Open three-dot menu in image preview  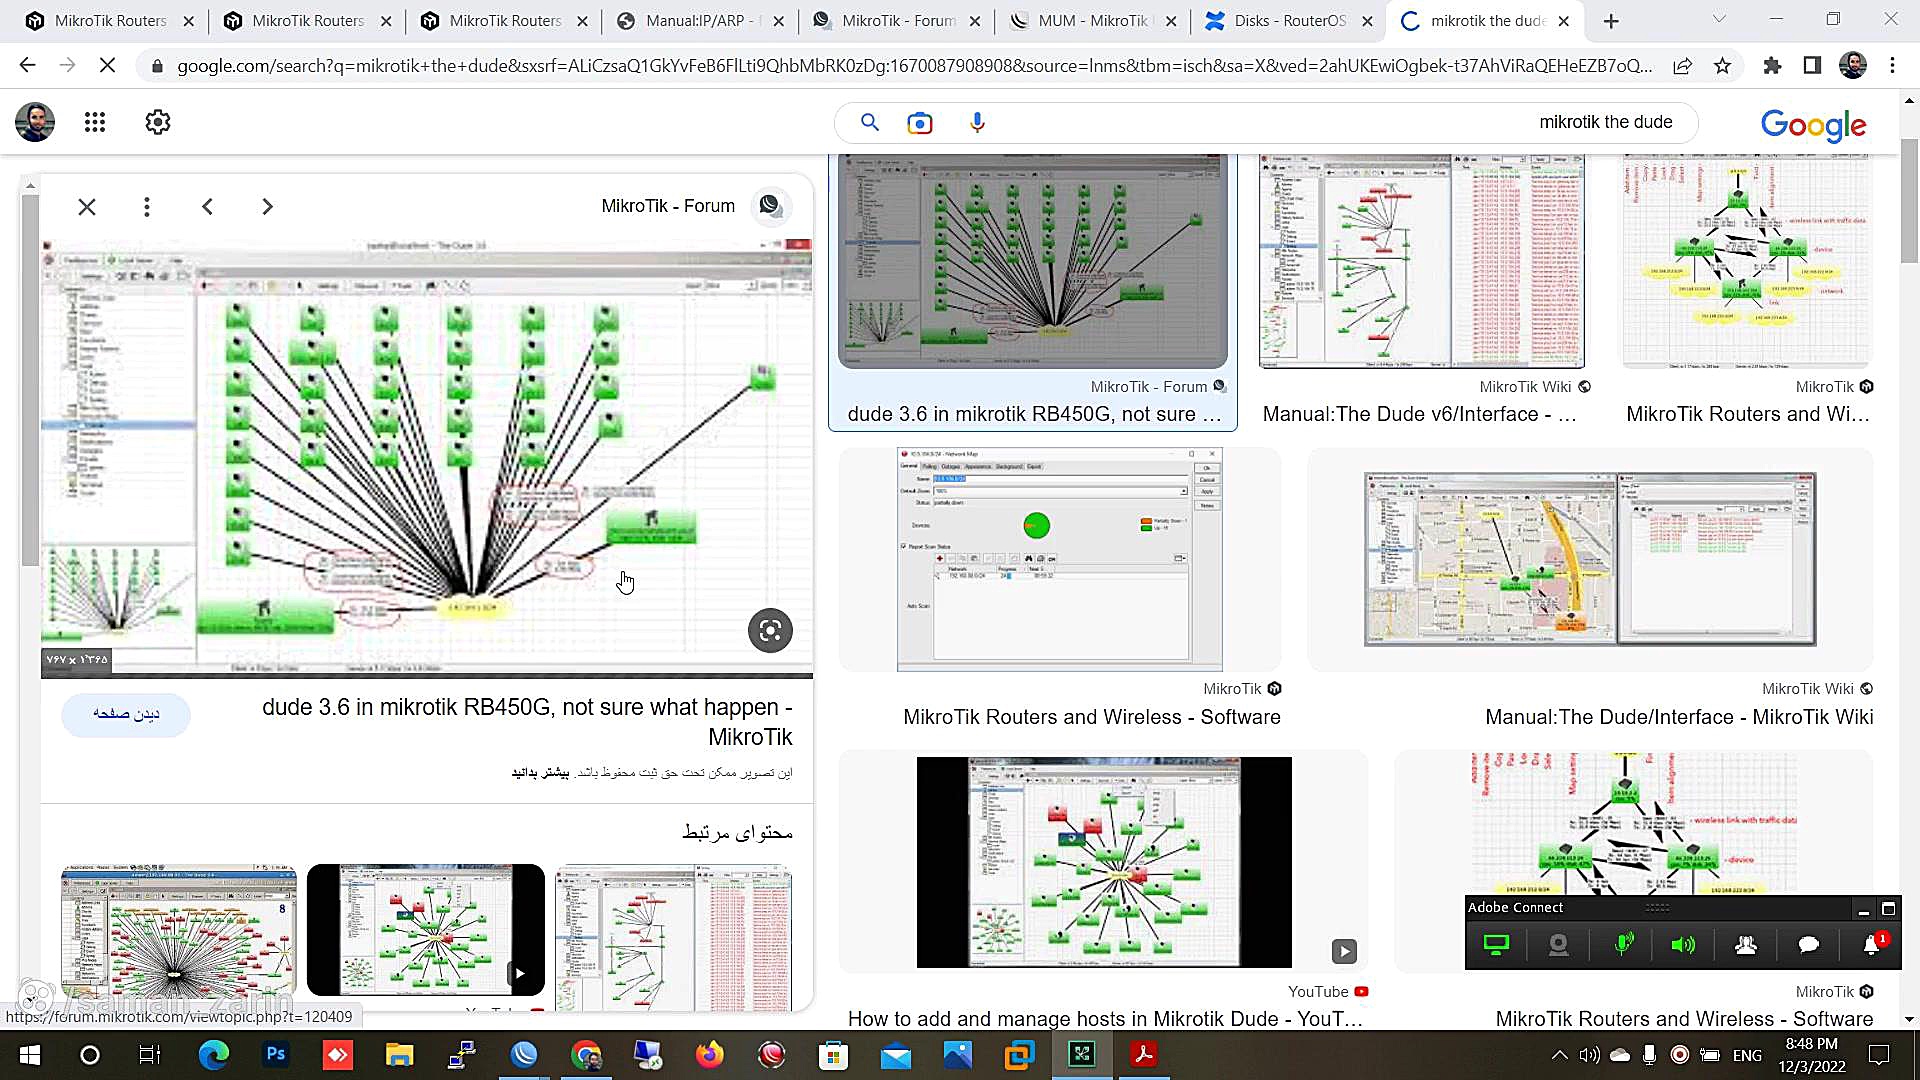147,207
